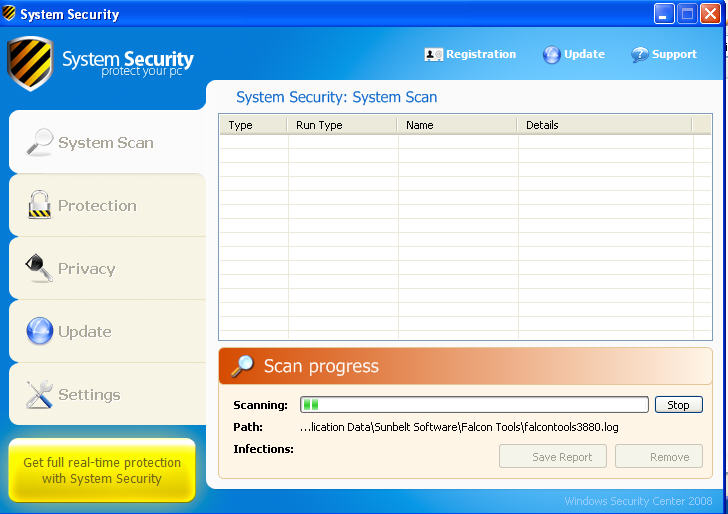Minimize the System Security window
728x514 pixels.
(664, 13)
